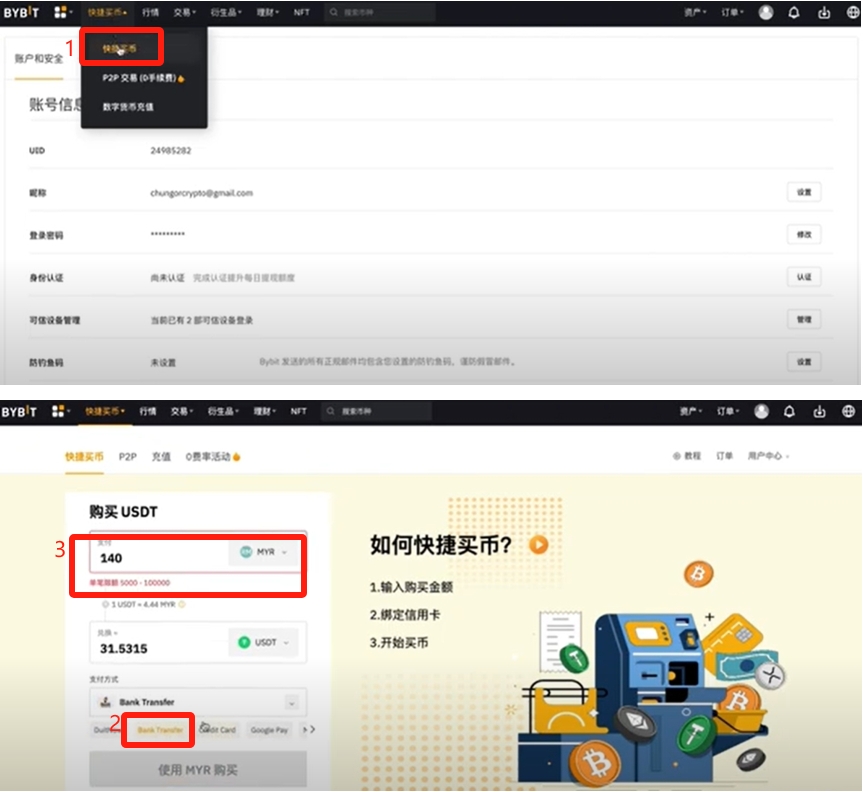Image resolution: width=863 pixels, height=792 pixels.
Task: Expand 交易 menu in bottom screenshot navbar
Action: 182,411
